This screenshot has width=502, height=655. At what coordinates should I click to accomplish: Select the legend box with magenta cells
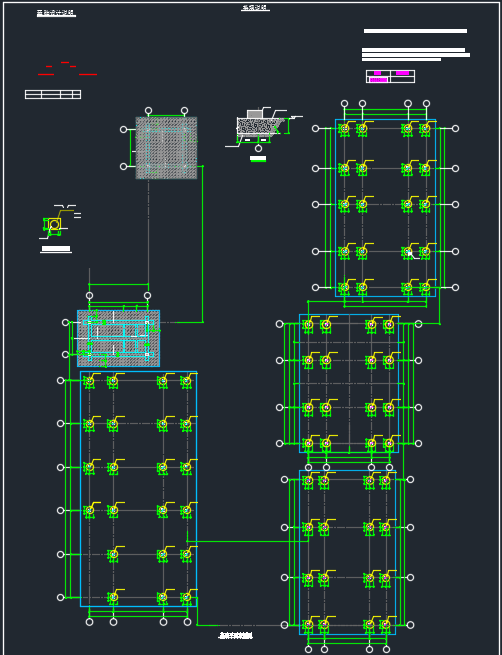coord(390,76)
